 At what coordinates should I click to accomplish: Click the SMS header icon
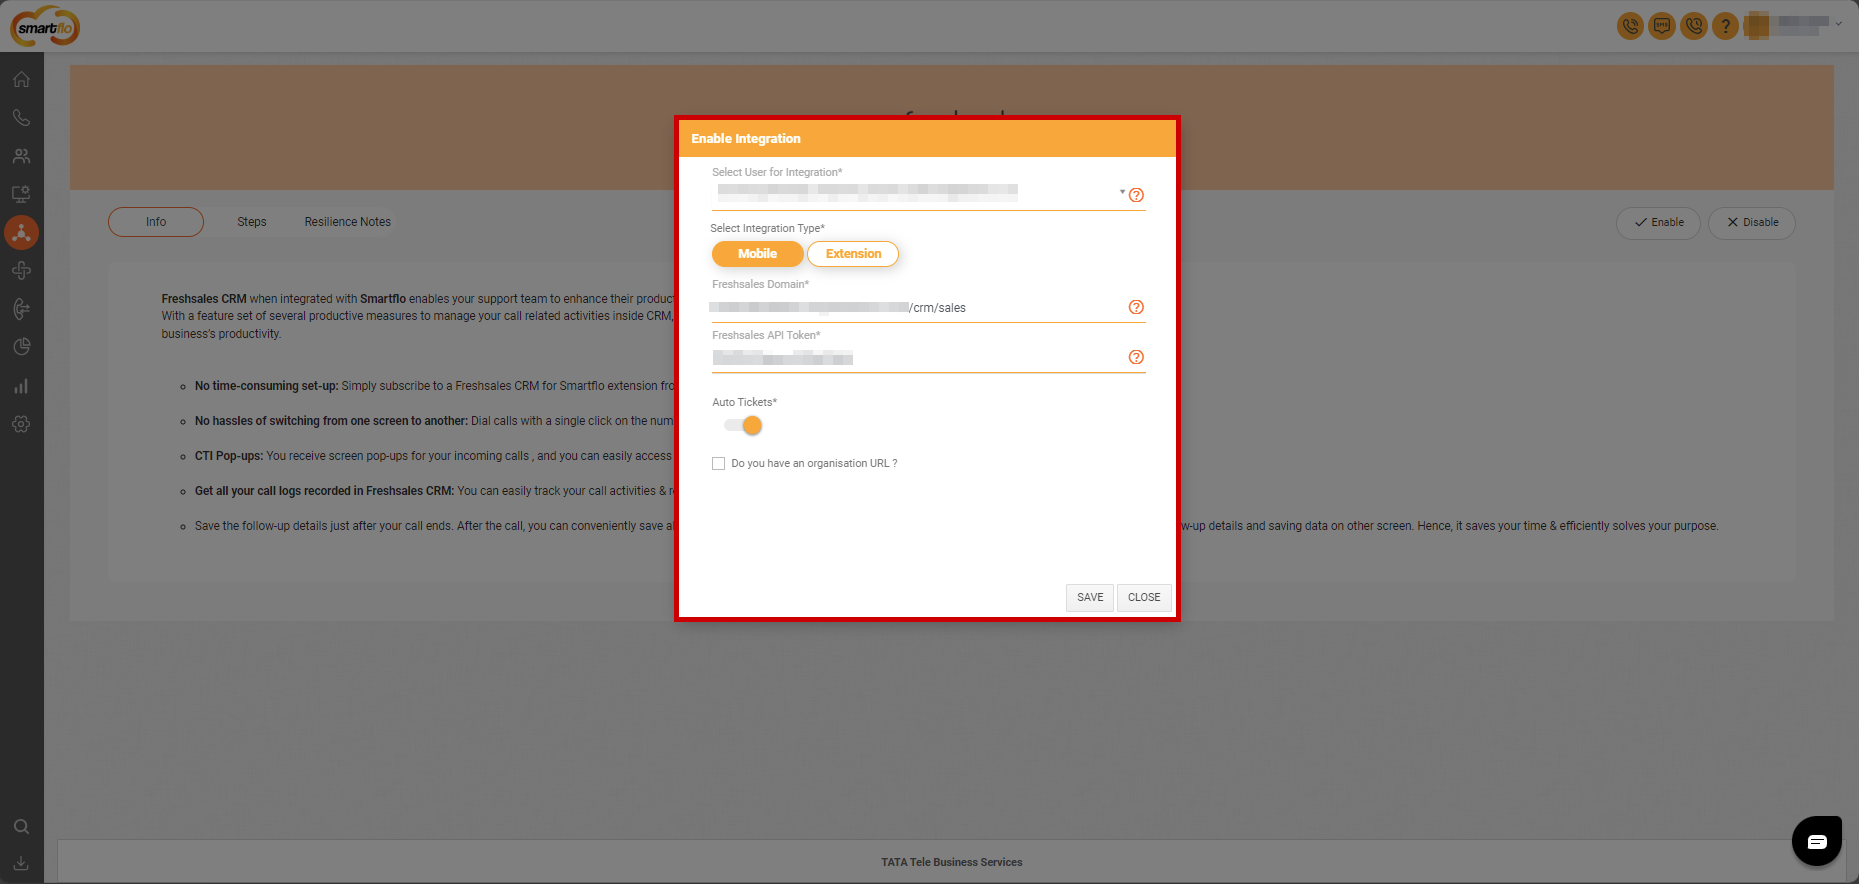[1662, 26]
